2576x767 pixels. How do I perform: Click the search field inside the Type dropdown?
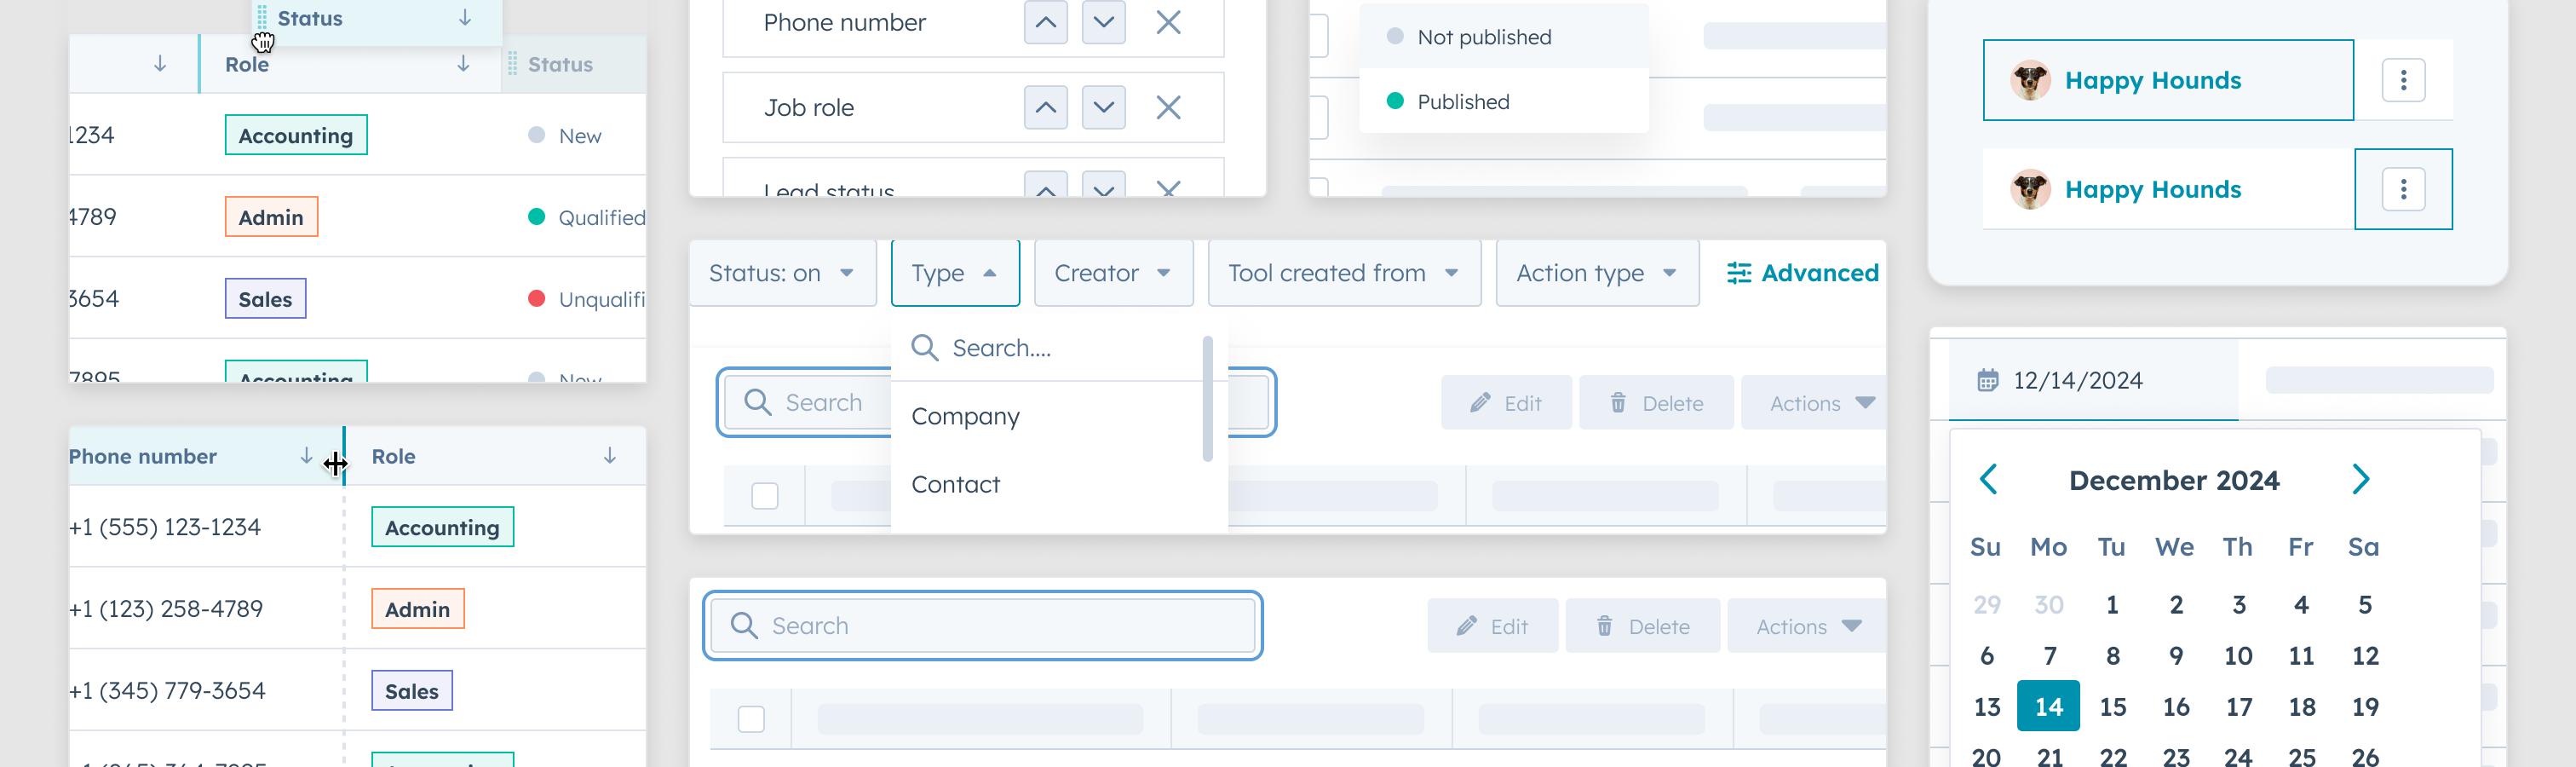[1047, 348]
